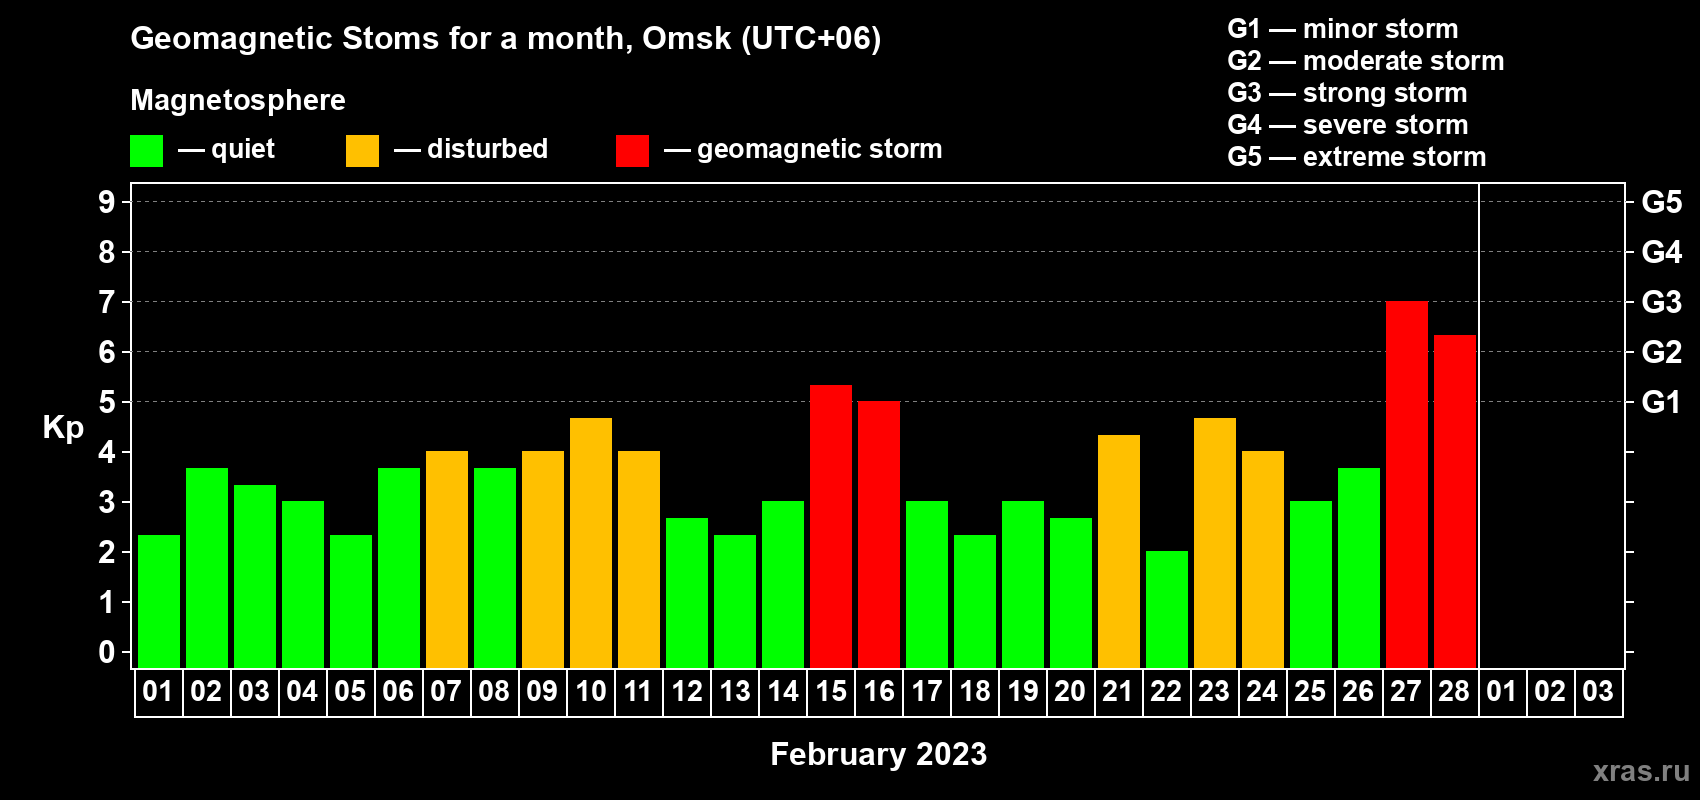1700x800 pixels.
Task: Select the red bar for February 27
Action: coord(1407,484)
